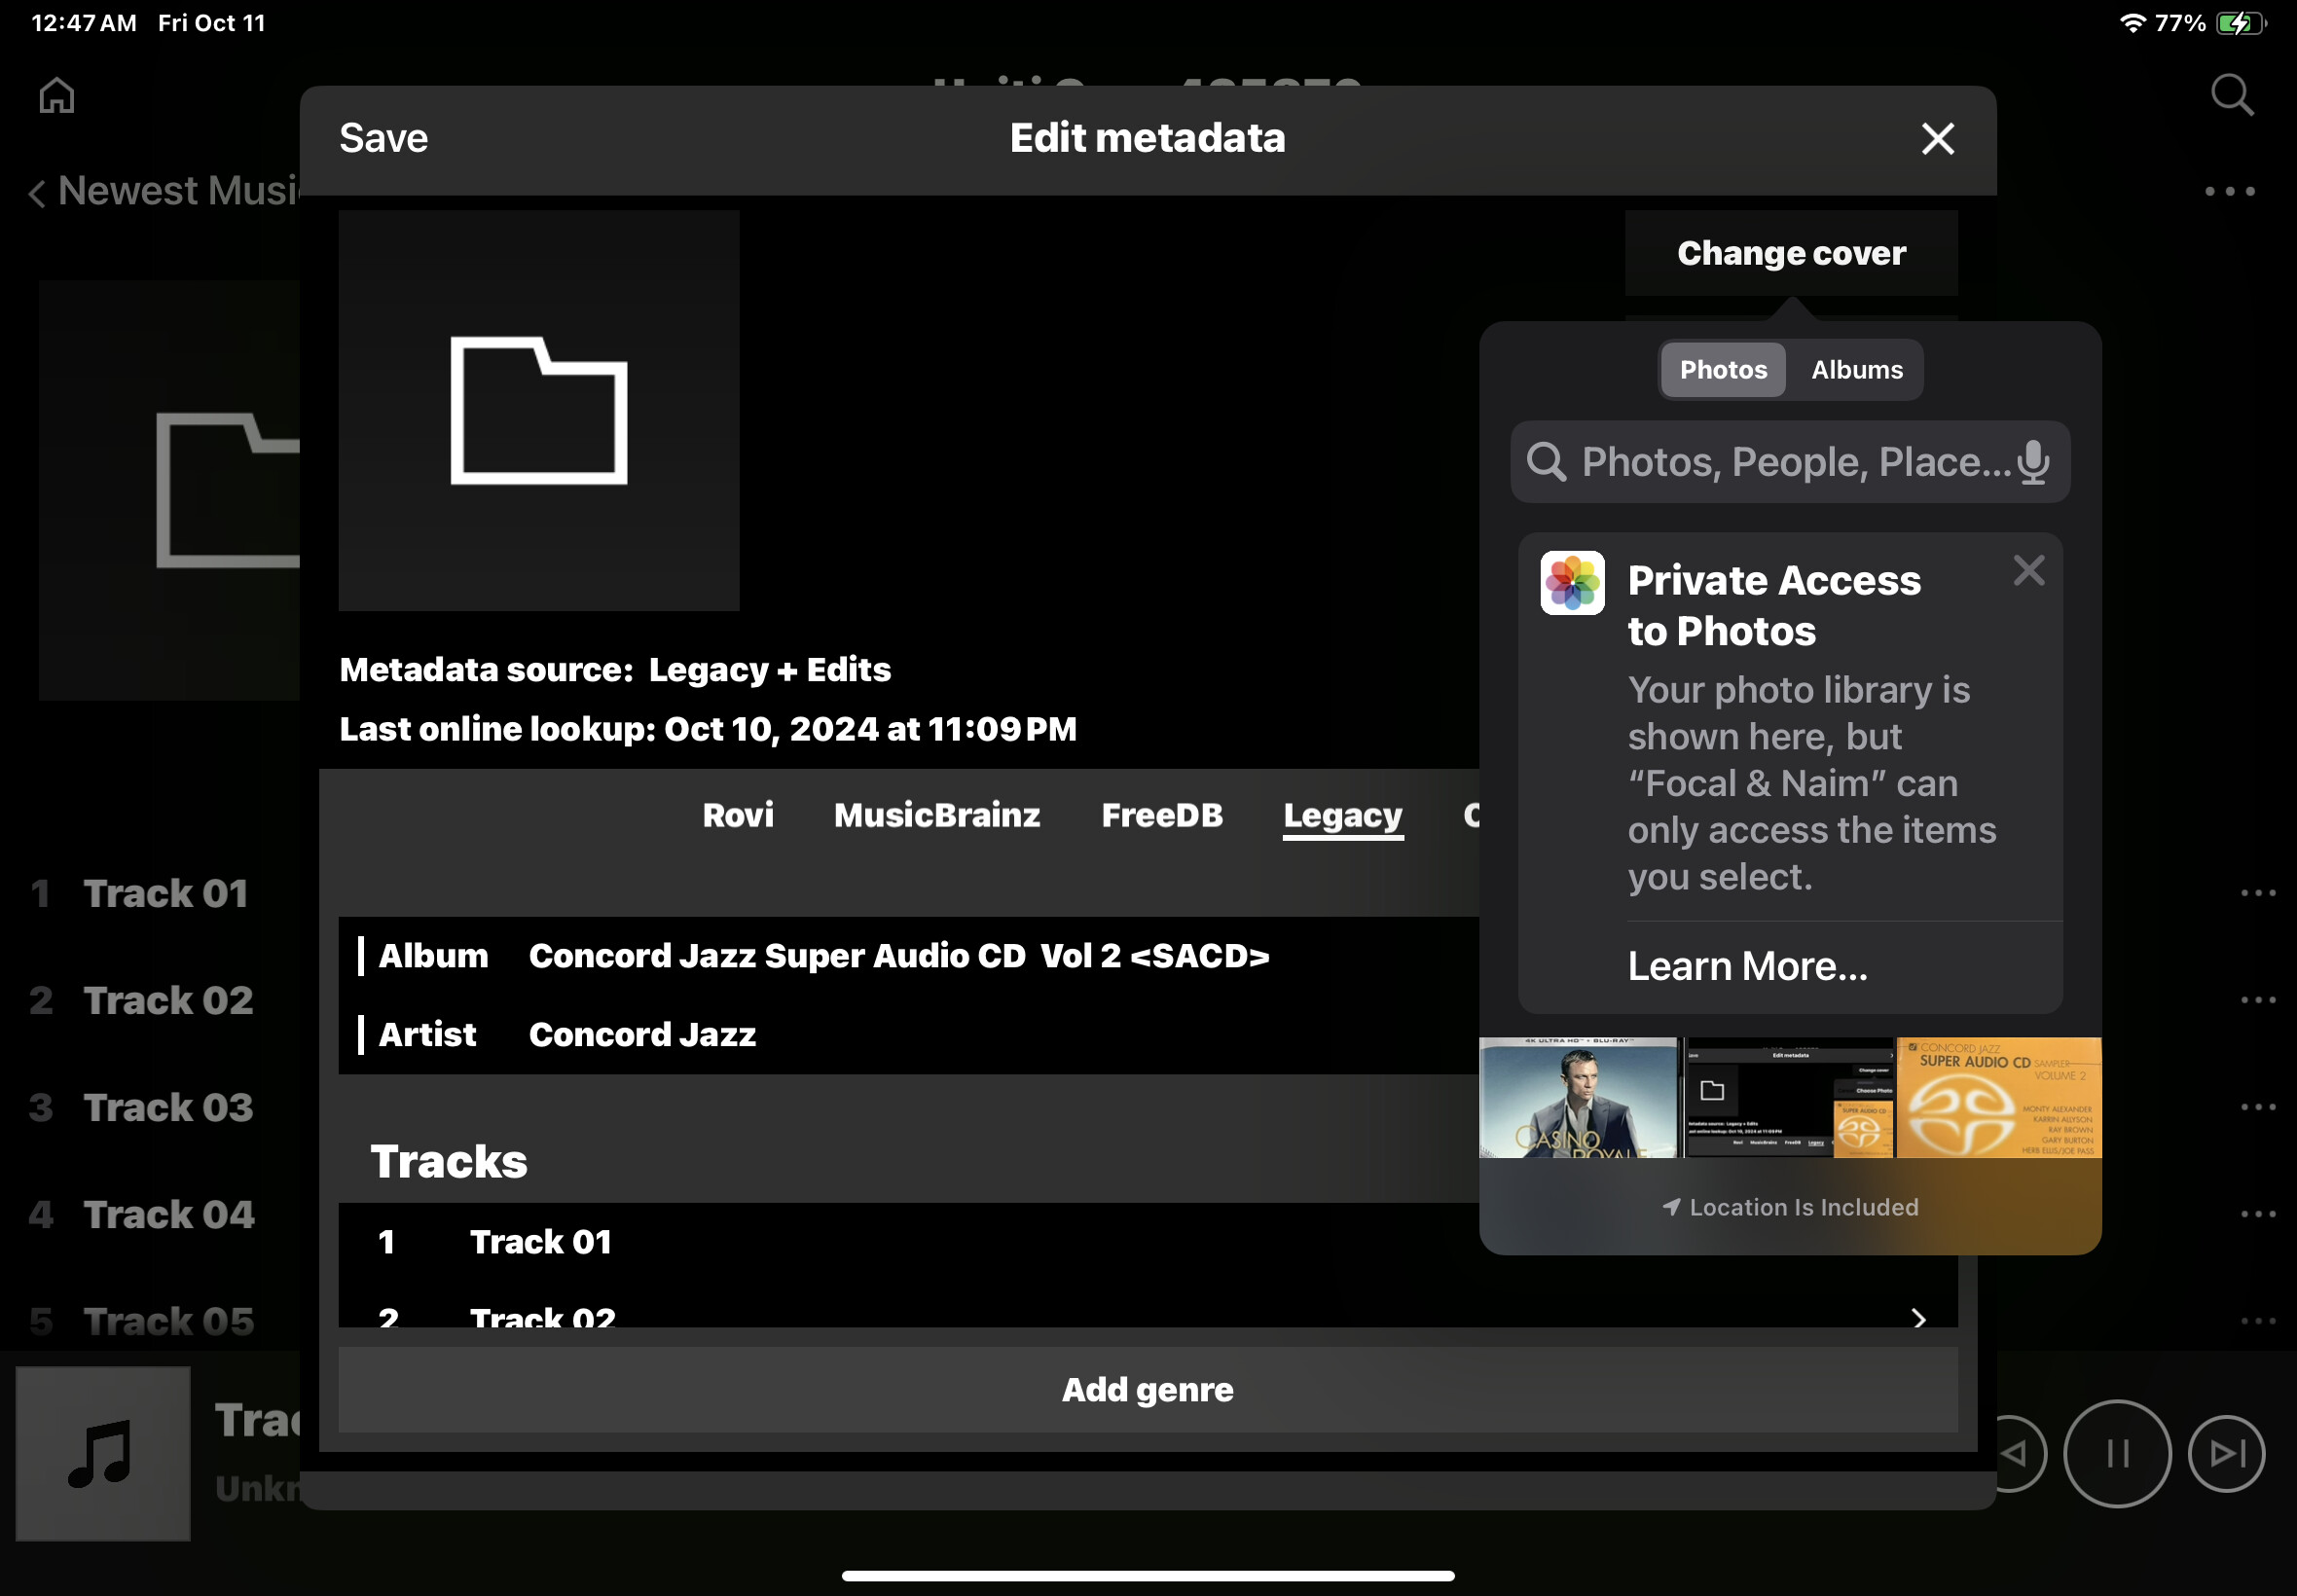This screenshot has width=2297, height=1596.
Task: Tap the microphone dictation icon
Action: click(x=2033, y=463)
